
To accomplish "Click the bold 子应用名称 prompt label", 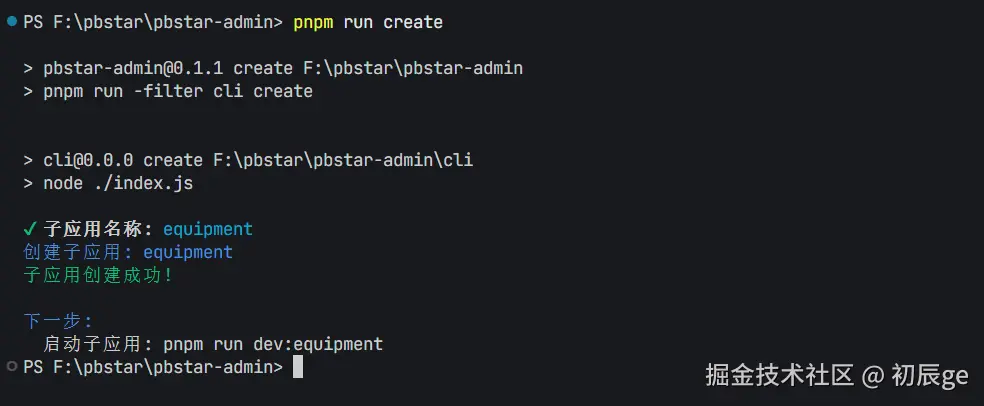I will click(98, 229).
